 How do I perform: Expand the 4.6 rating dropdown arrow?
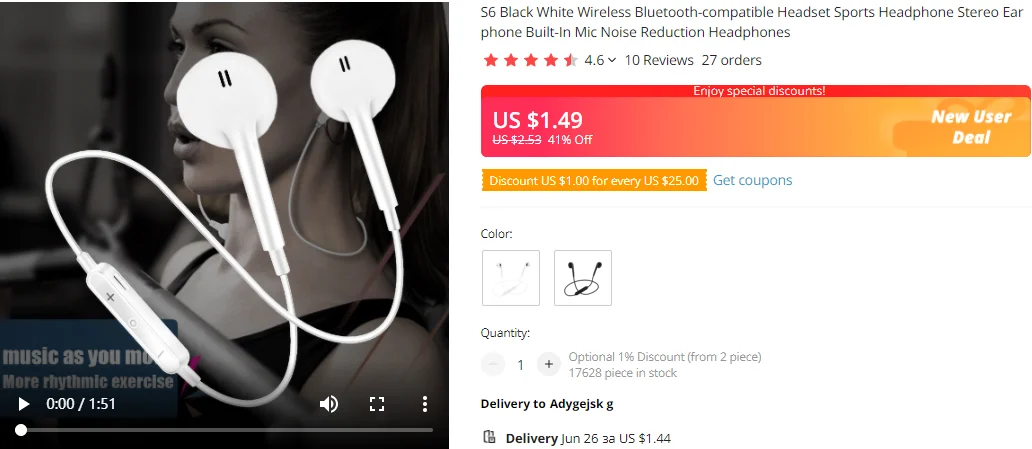(x=612, y=61)
